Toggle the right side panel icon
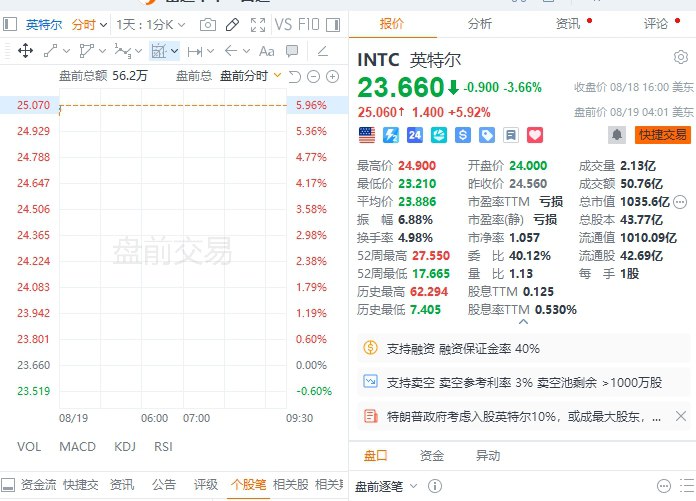Screen dimensions: 696x501 point(333,24)
